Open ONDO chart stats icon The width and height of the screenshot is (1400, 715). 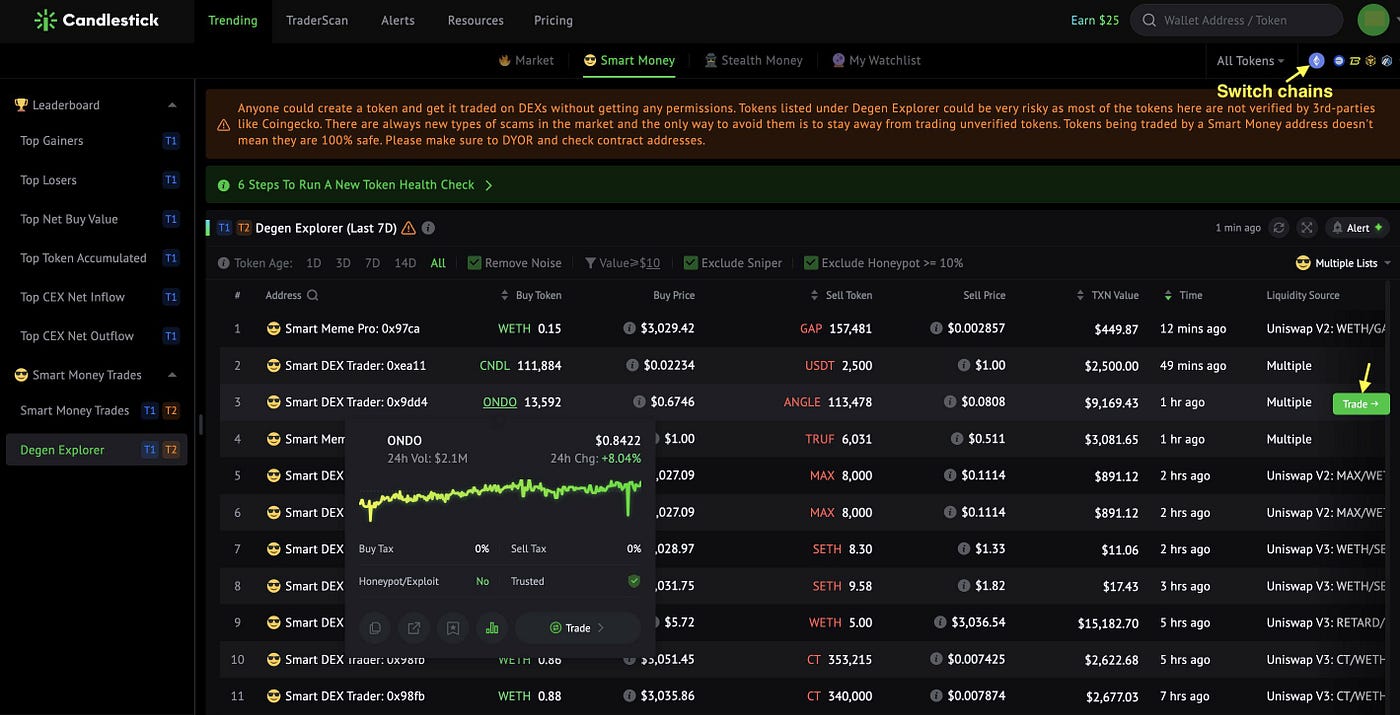coord(491,628)
